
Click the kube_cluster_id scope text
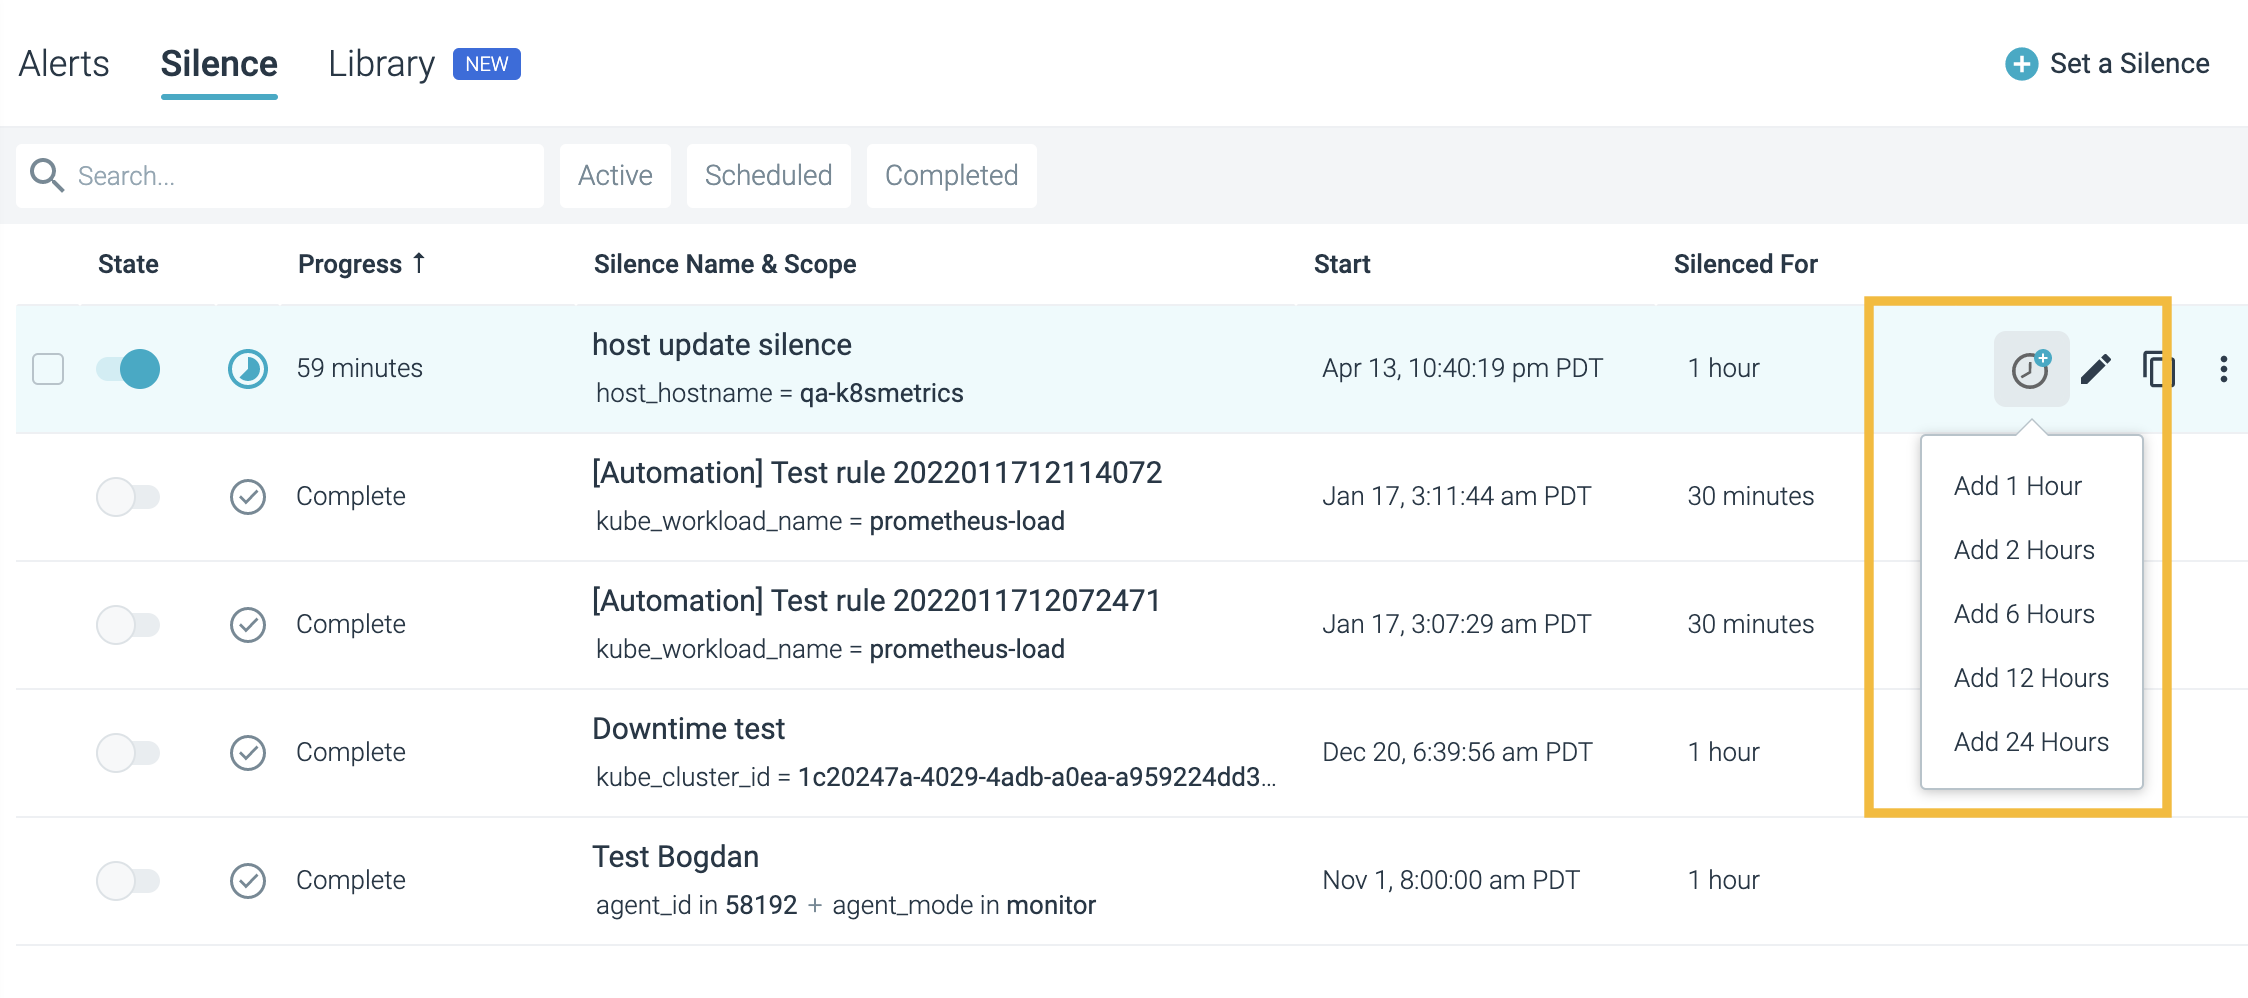pyautogui.click(x=936, y=778)
